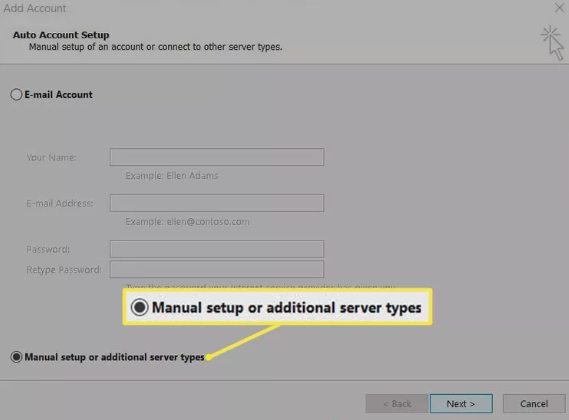Click the Example: ellen@contoso.com hint text
The image size is (569, 420).
tap(187, 222)
